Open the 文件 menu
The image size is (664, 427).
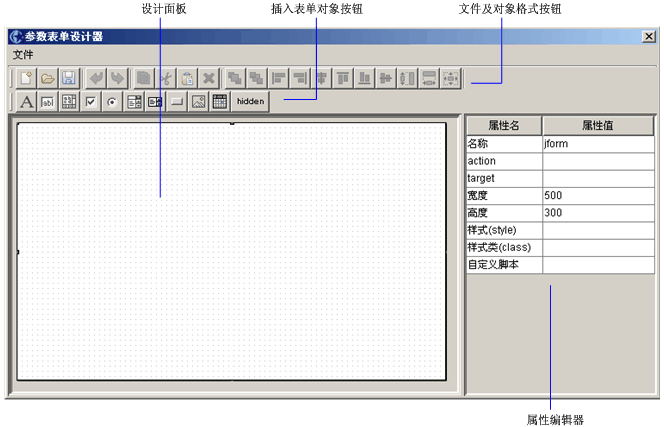click(x=23, y=55)
